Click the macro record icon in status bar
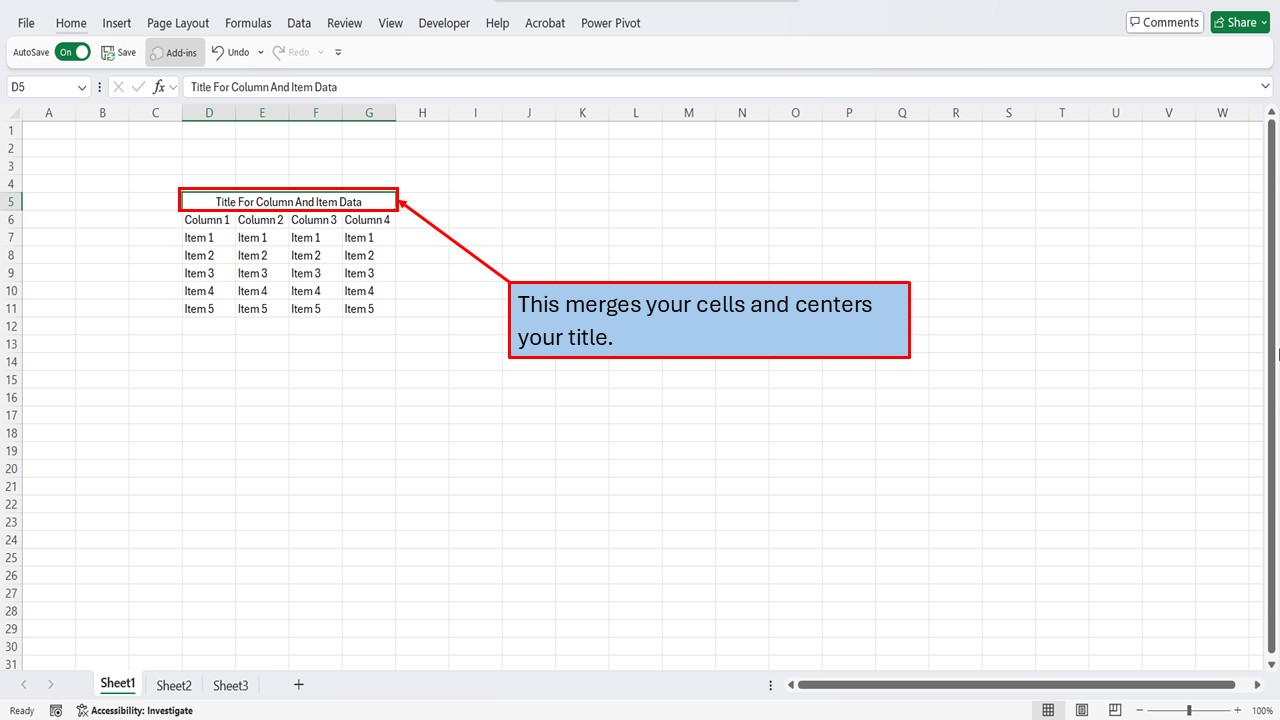 pos(56,710)
